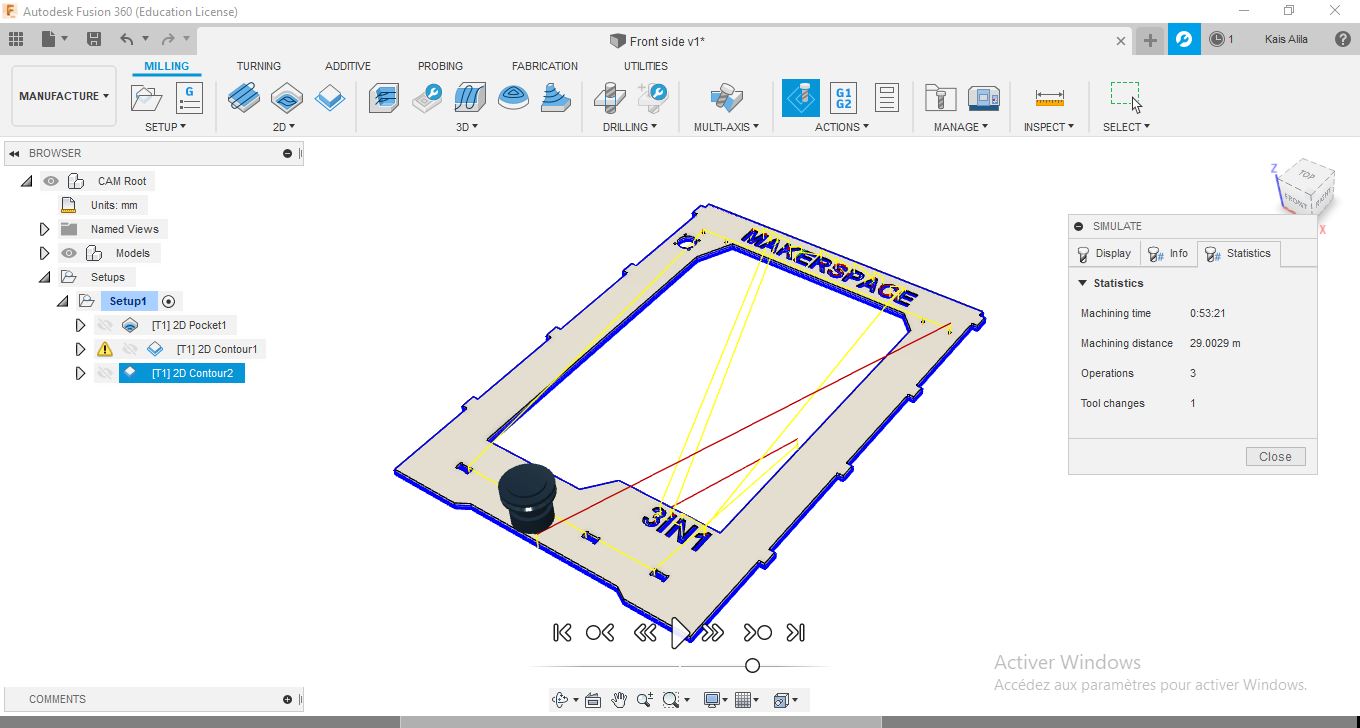Click the window selection icon
The height and width of the screenshot is (728, 1360).
coord(1125,96)
